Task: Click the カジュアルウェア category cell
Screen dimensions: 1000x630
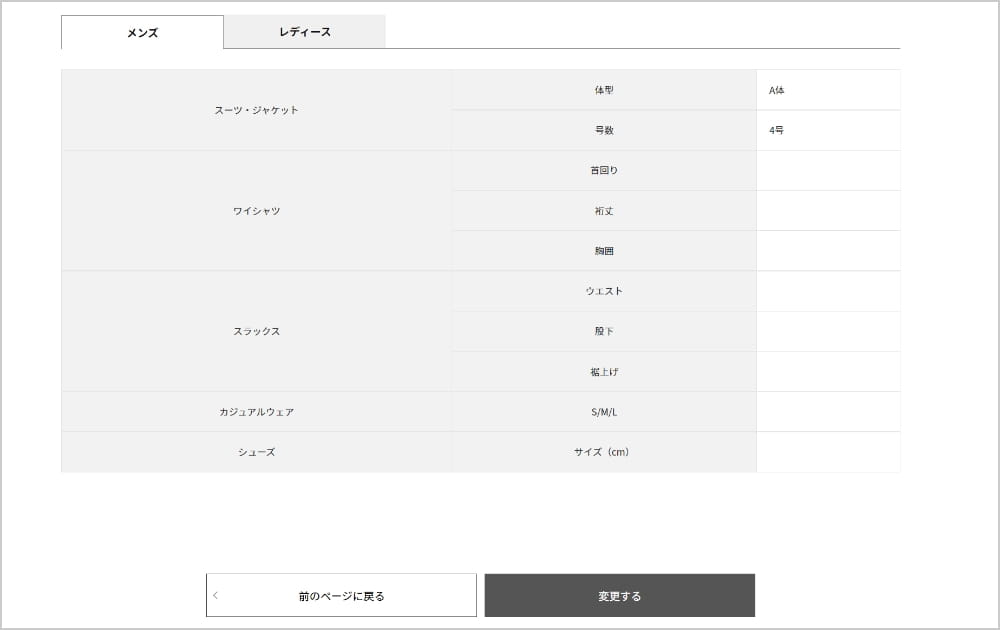Action: (256, 412)
